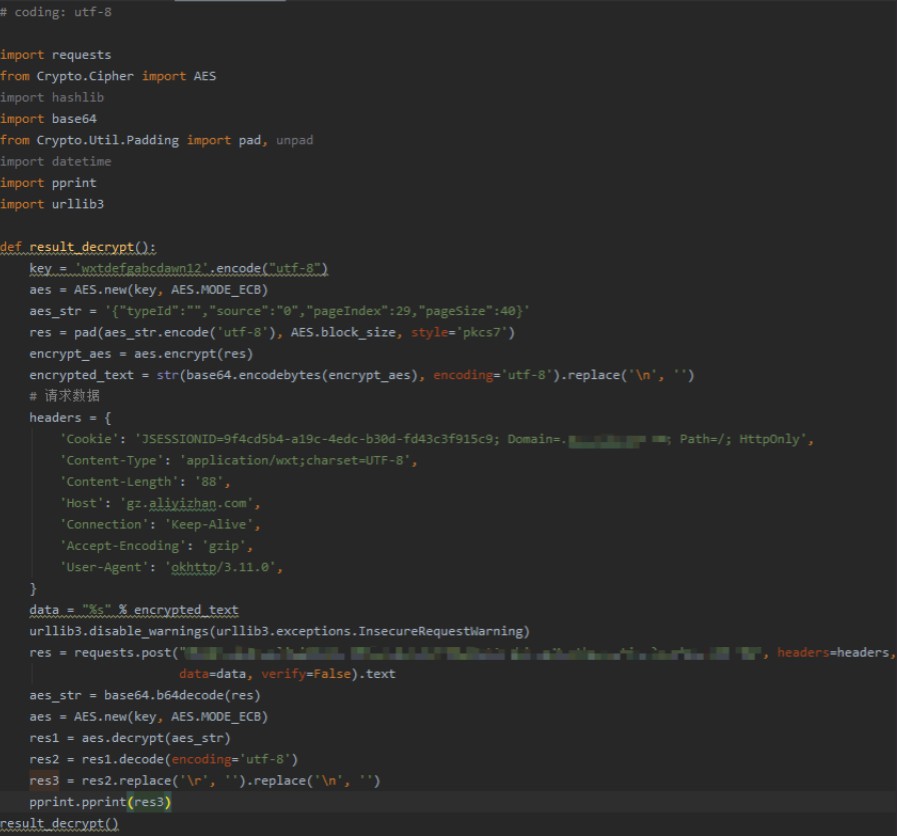Image resolution: width=897 pixels, height=836 pixels.
Task: Click the first 'AES.new(key, AES.MODE_ECB)' line
Action: tap(149, 290)
